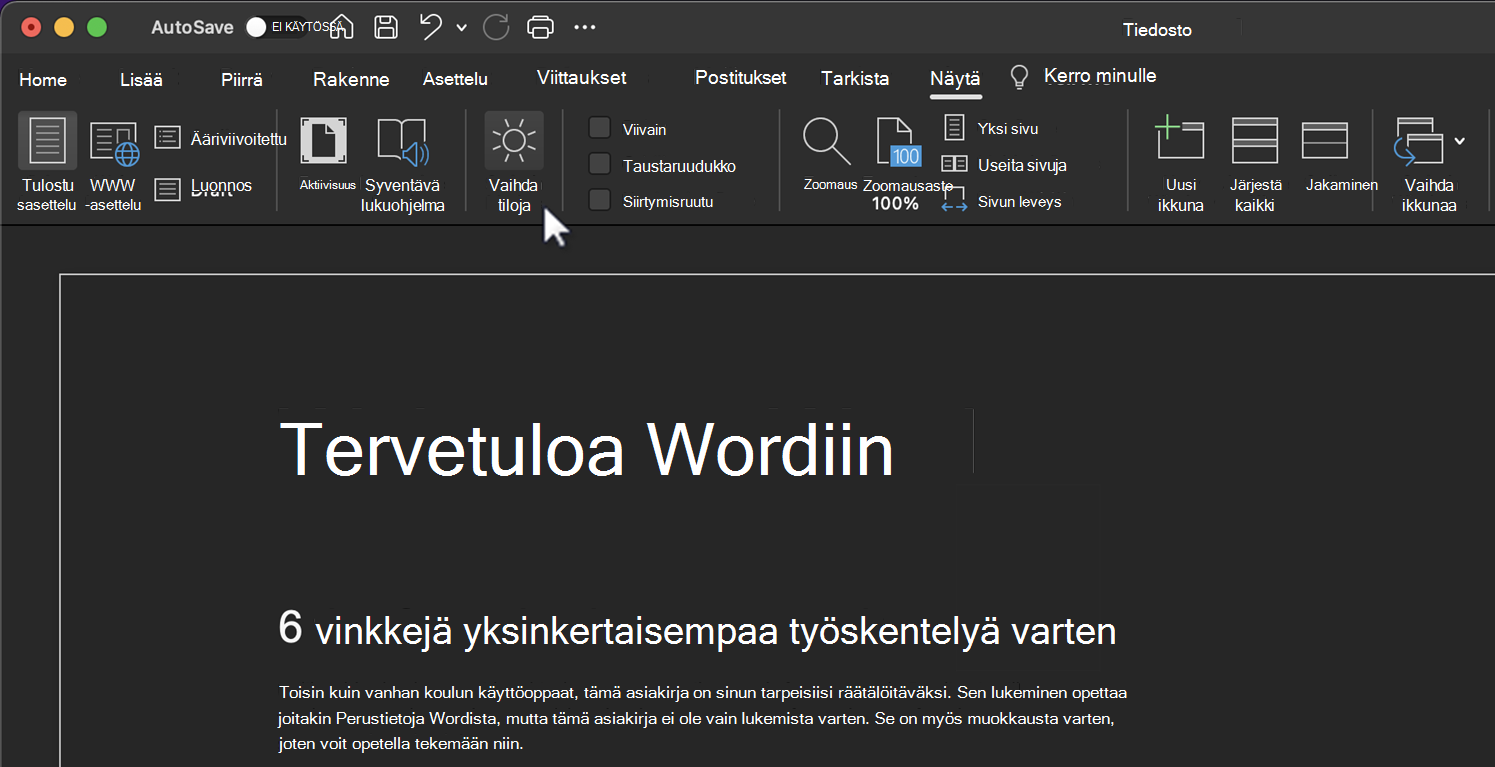Click Järjestä kaikki arrange all icon

[1255, 140]
